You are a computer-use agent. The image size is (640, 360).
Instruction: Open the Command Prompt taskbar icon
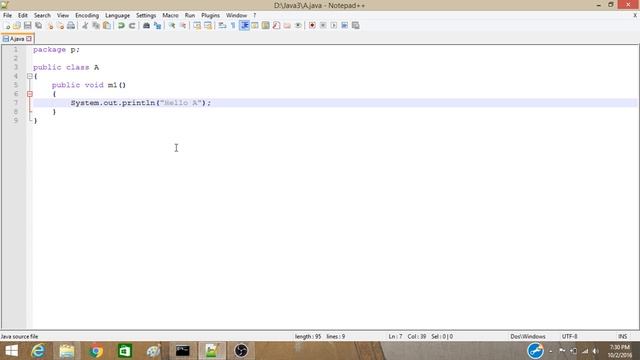point(182,351)
